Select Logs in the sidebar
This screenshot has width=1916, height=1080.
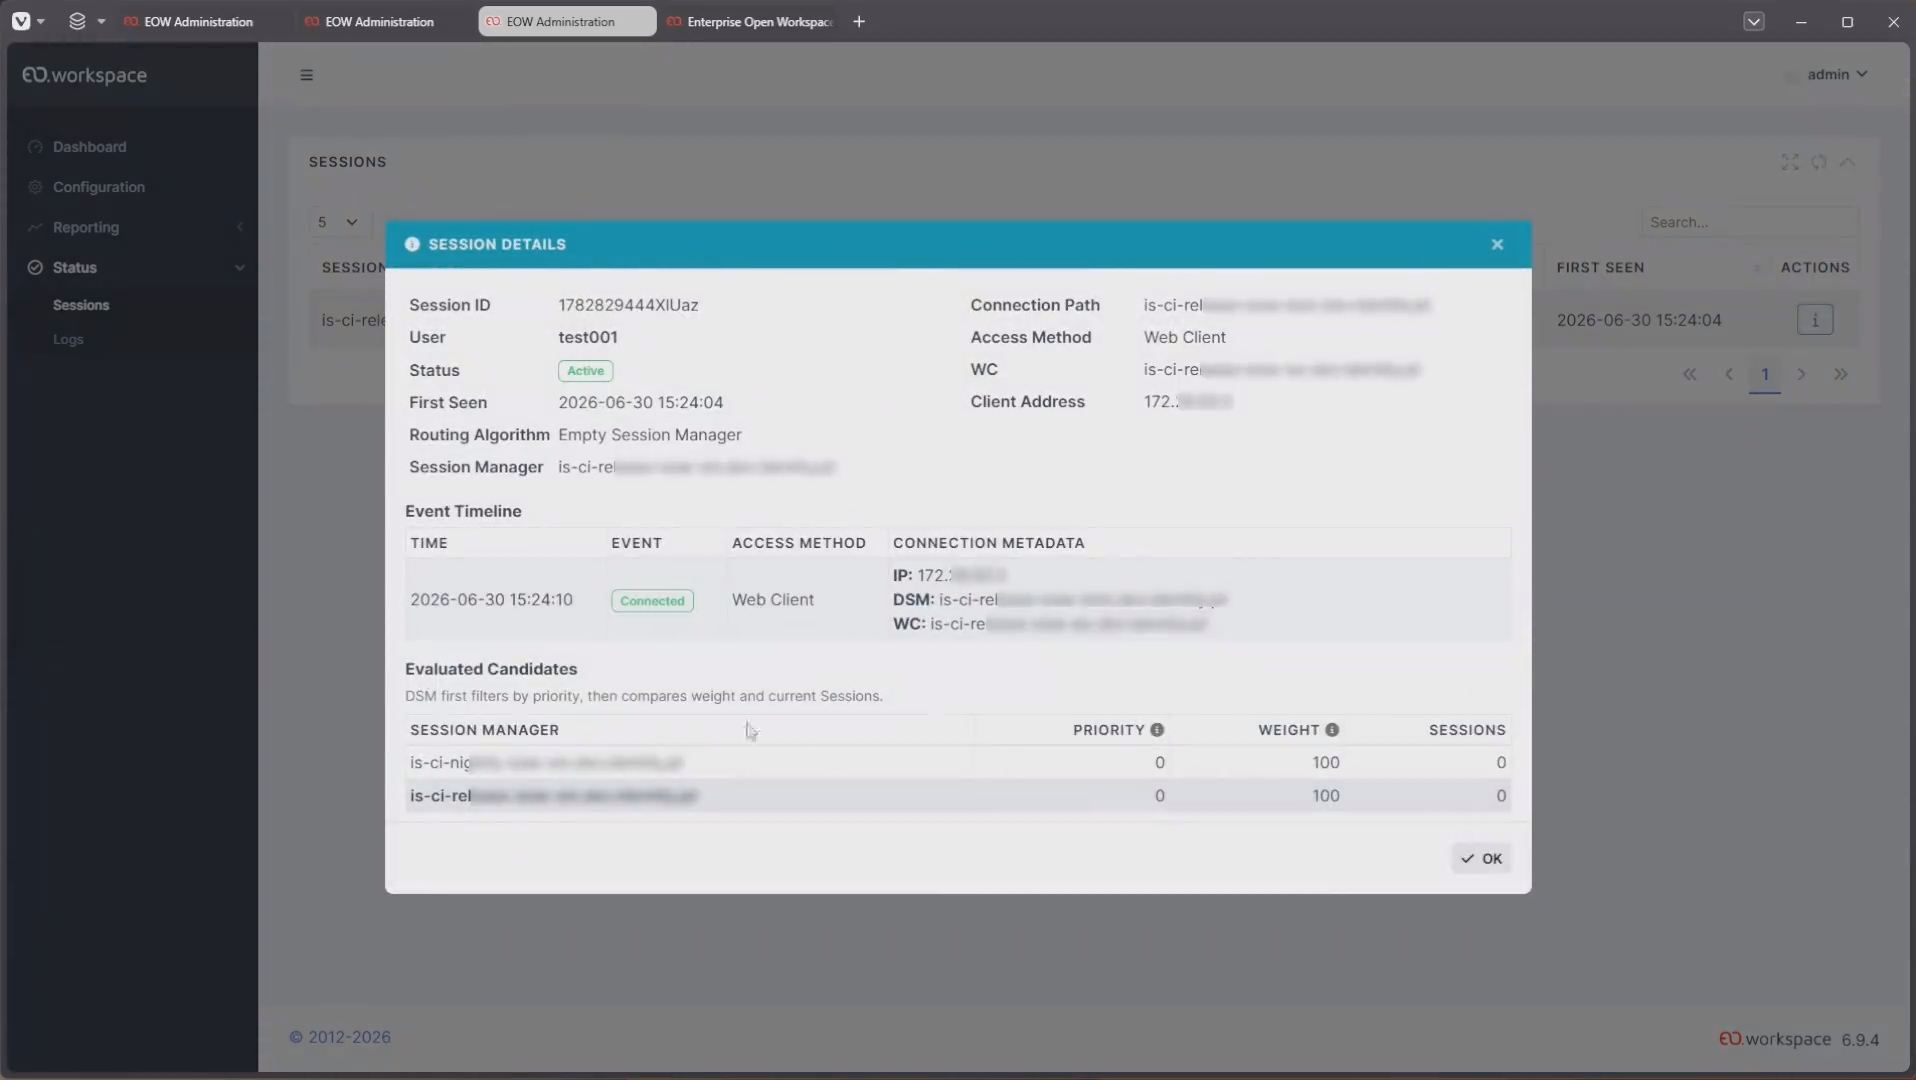[x=68, y=339]
